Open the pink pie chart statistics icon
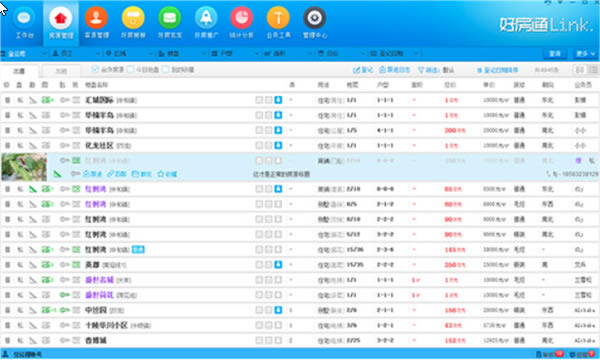This screenshot has width=600, height=360. [241, 23]
